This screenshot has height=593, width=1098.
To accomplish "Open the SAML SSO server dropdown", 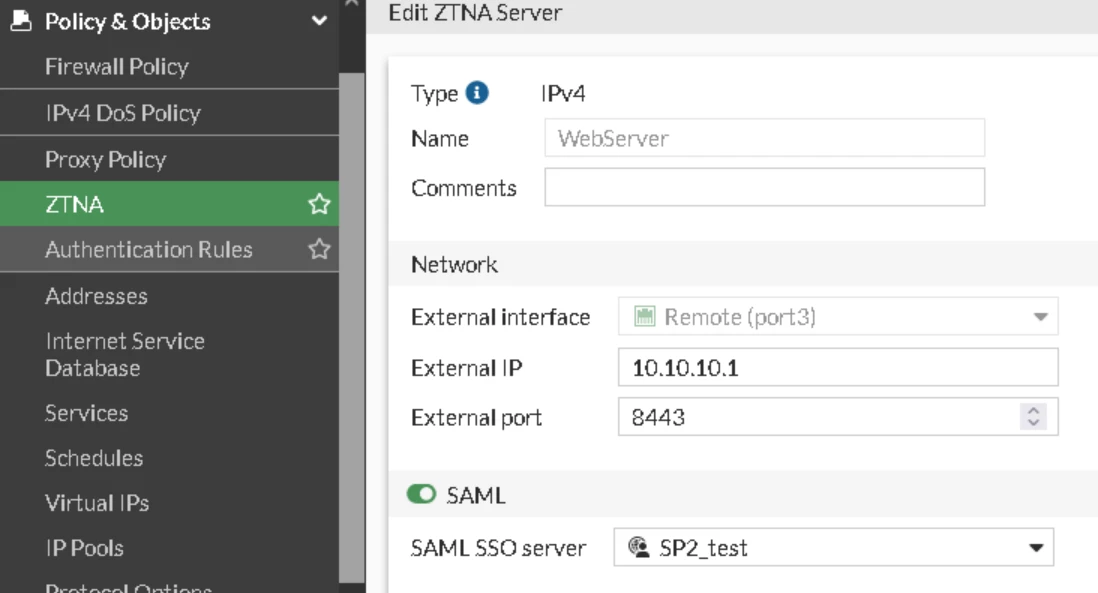I will click(833, 547).
